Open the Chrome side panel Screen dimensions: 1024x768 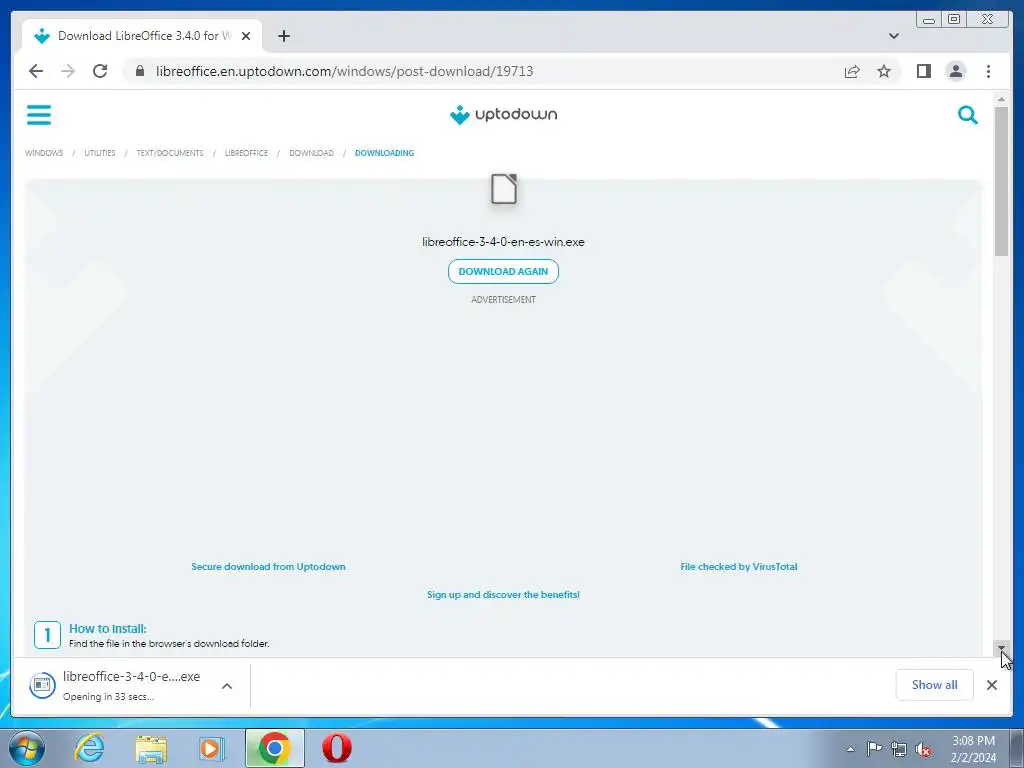pos(923,71)
